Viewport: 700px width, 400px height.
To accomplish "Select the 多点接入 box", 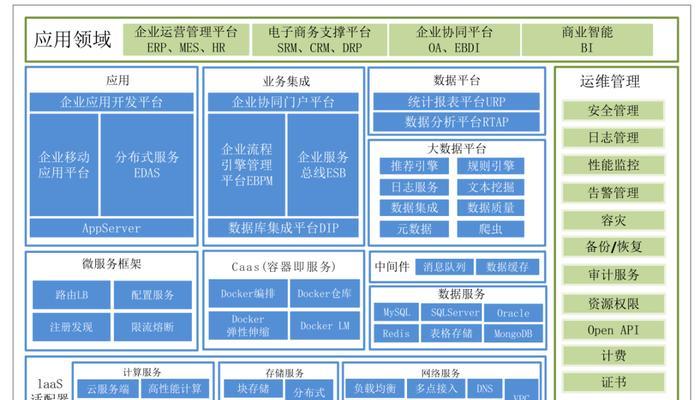I will click(x=436, y=389).
